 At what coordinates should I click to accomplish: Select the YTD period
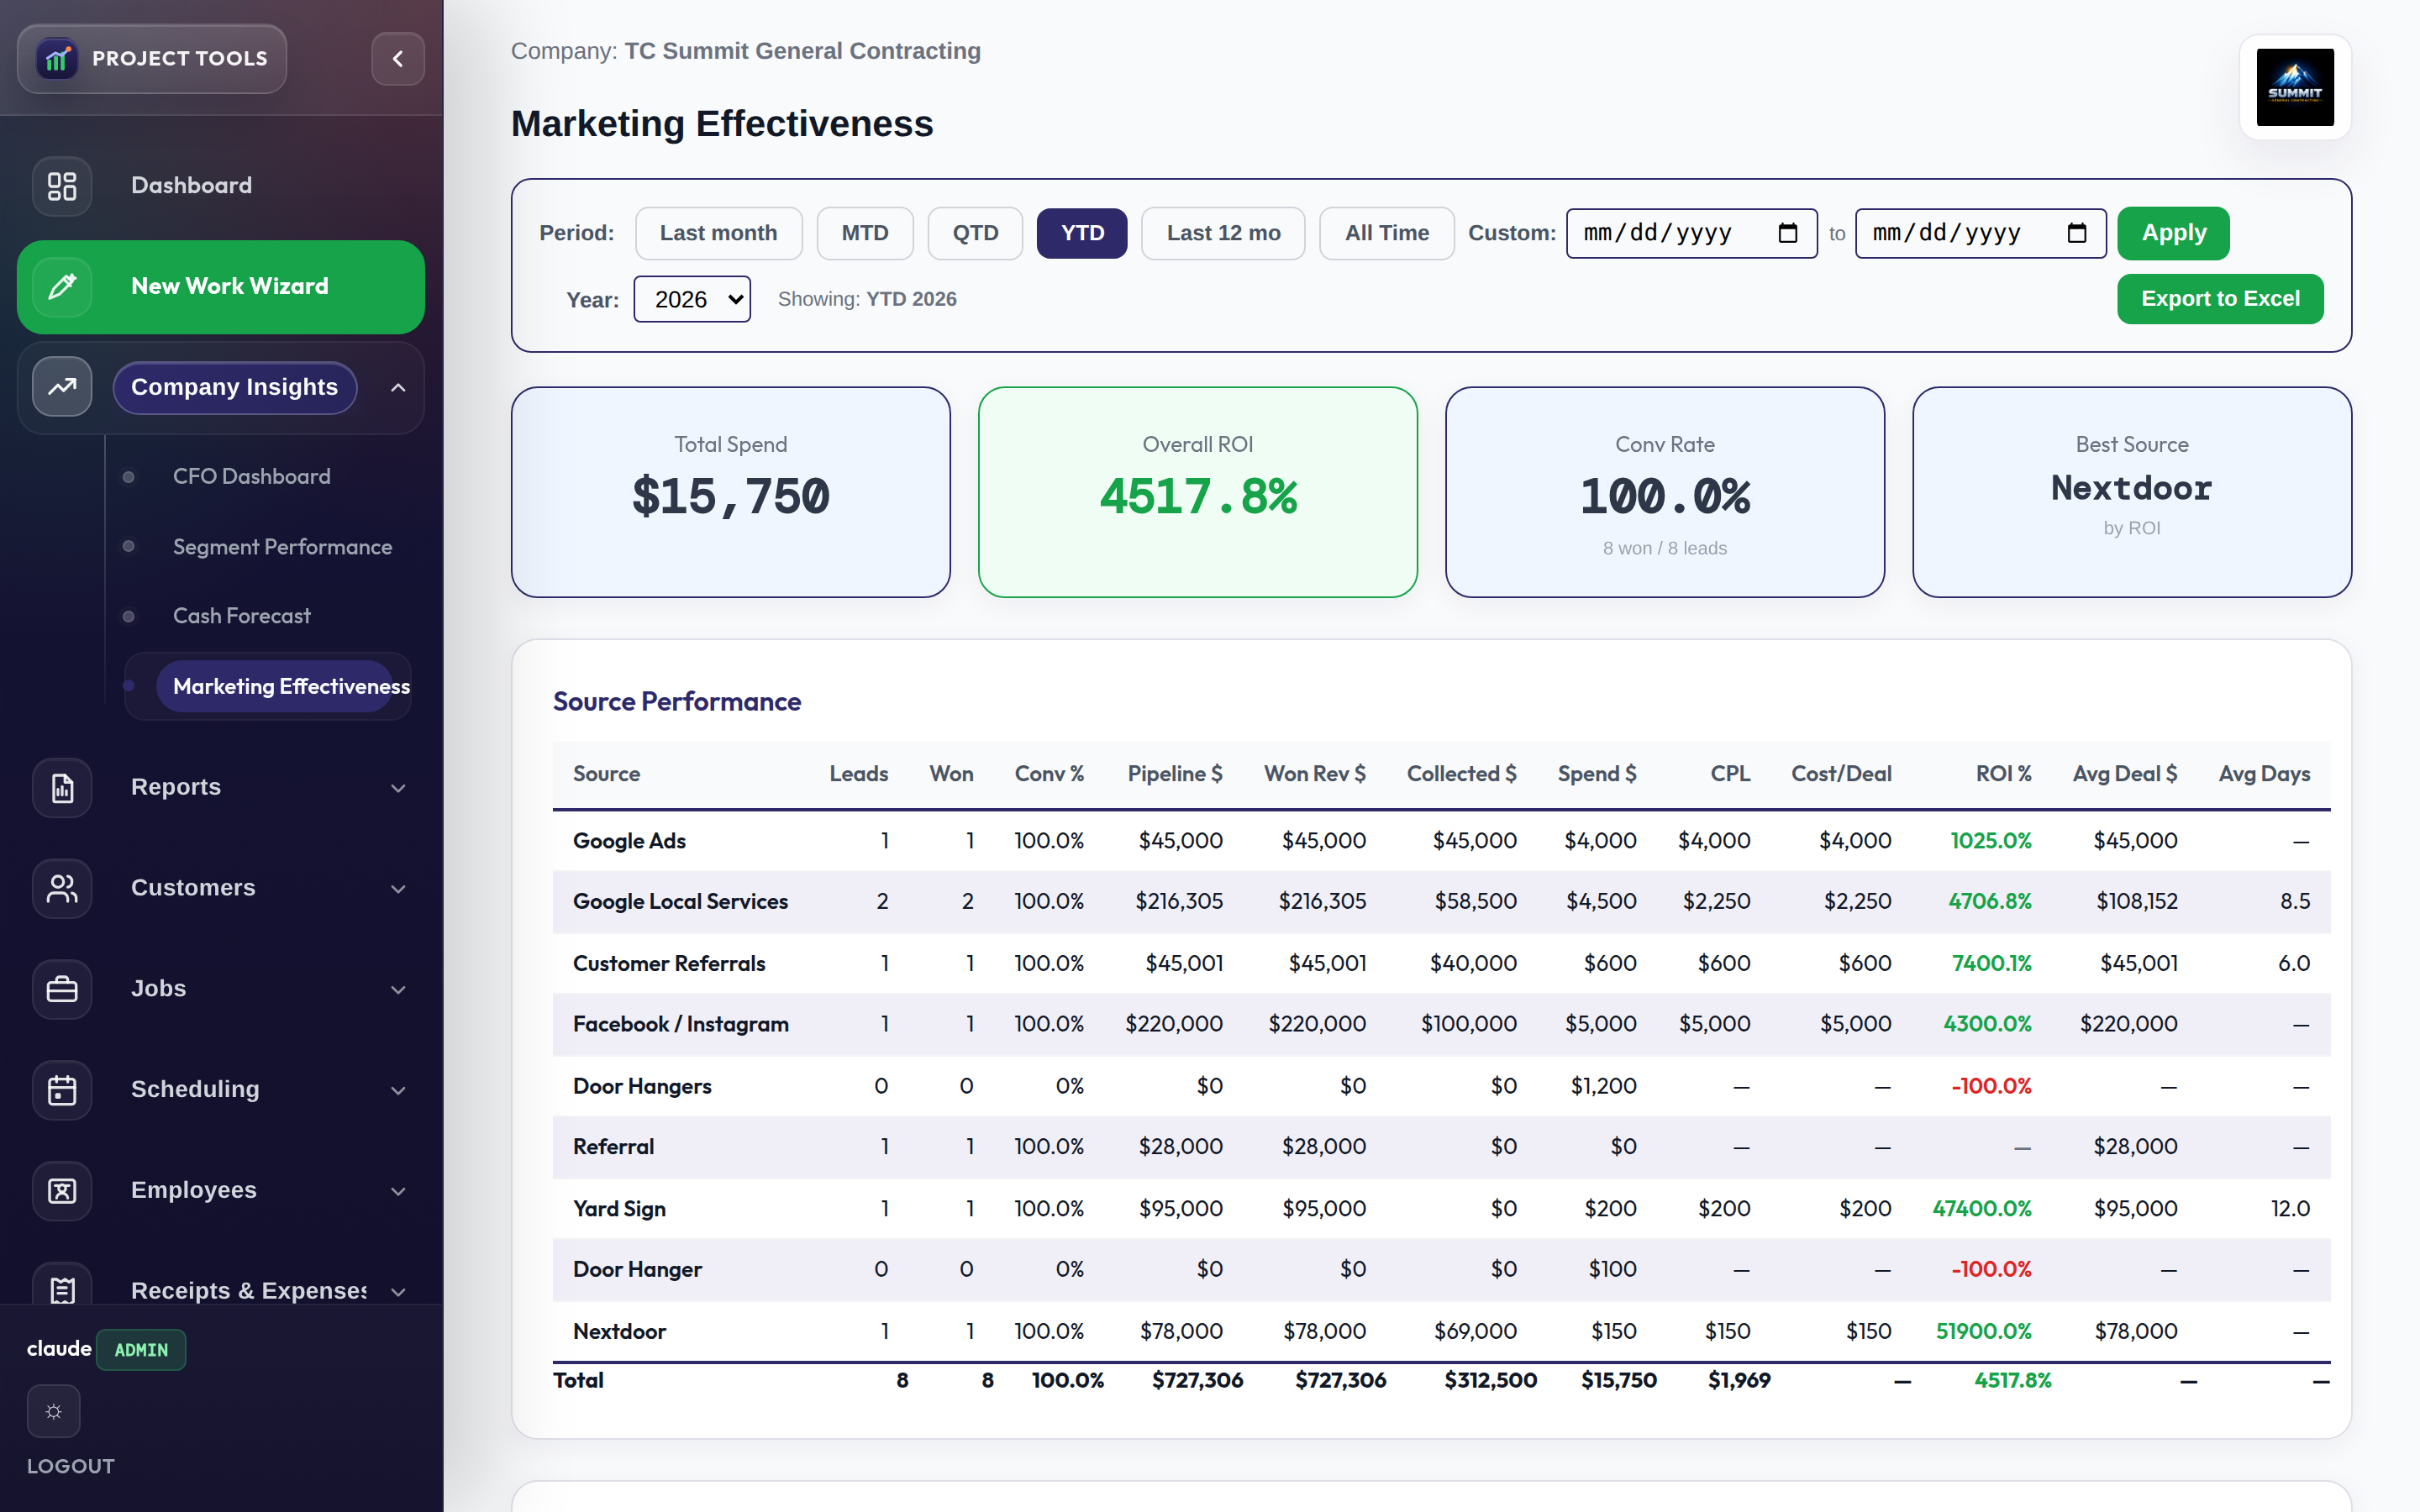[1082, 233]
